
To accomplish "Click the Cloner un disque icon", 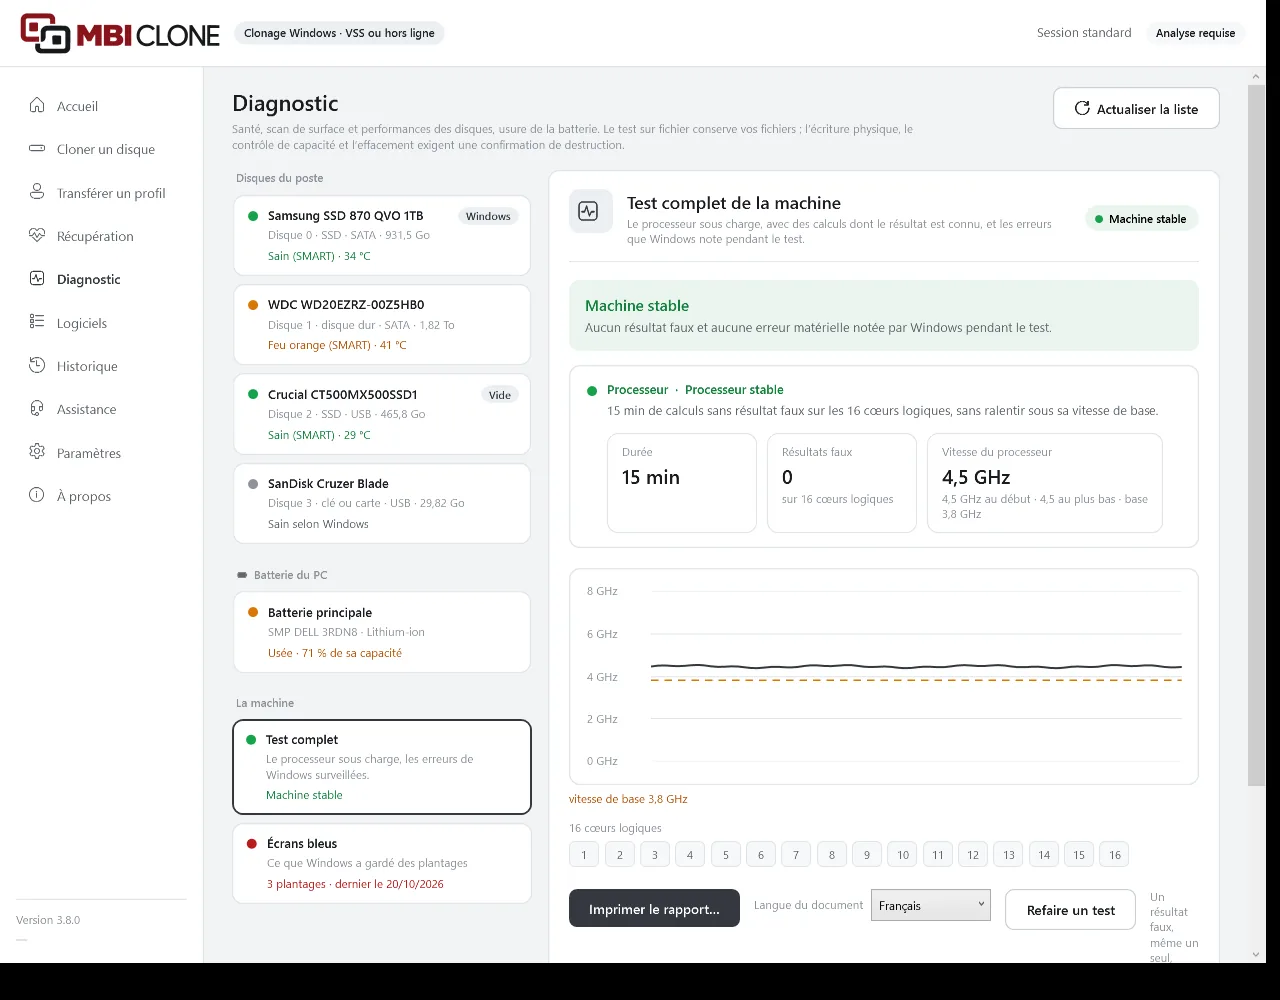I will point(37,149).
